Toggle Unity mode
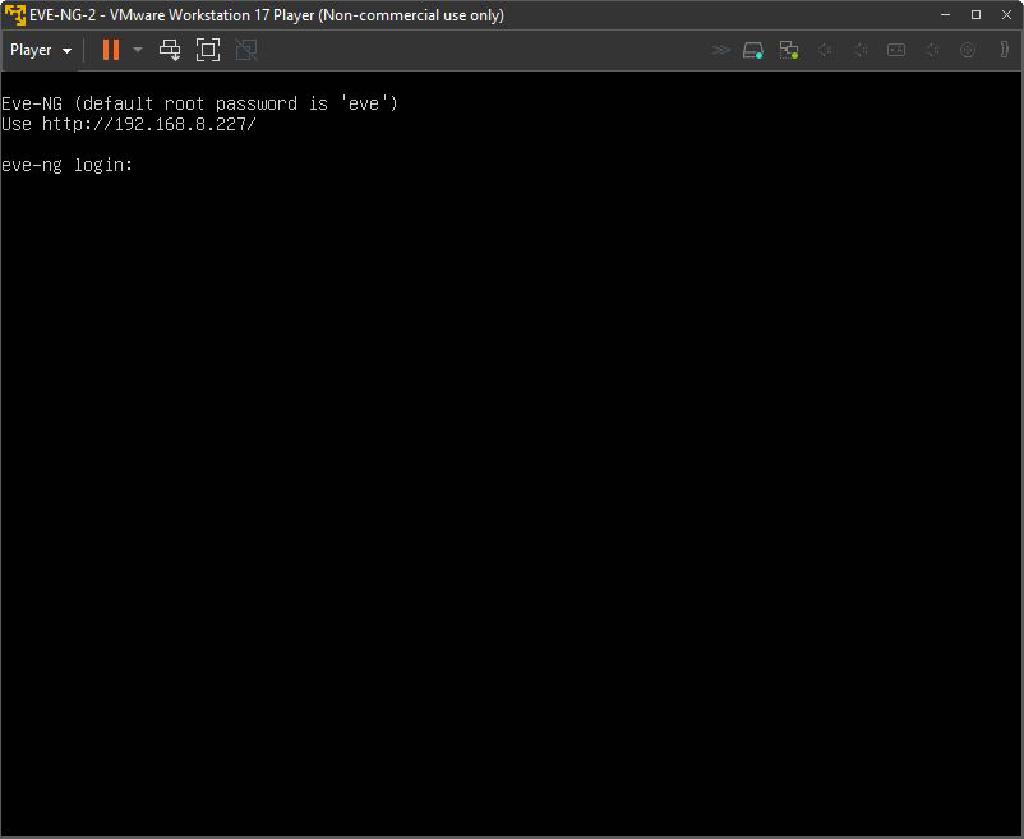Viewport: 1024px width, 839px height. 246,49
